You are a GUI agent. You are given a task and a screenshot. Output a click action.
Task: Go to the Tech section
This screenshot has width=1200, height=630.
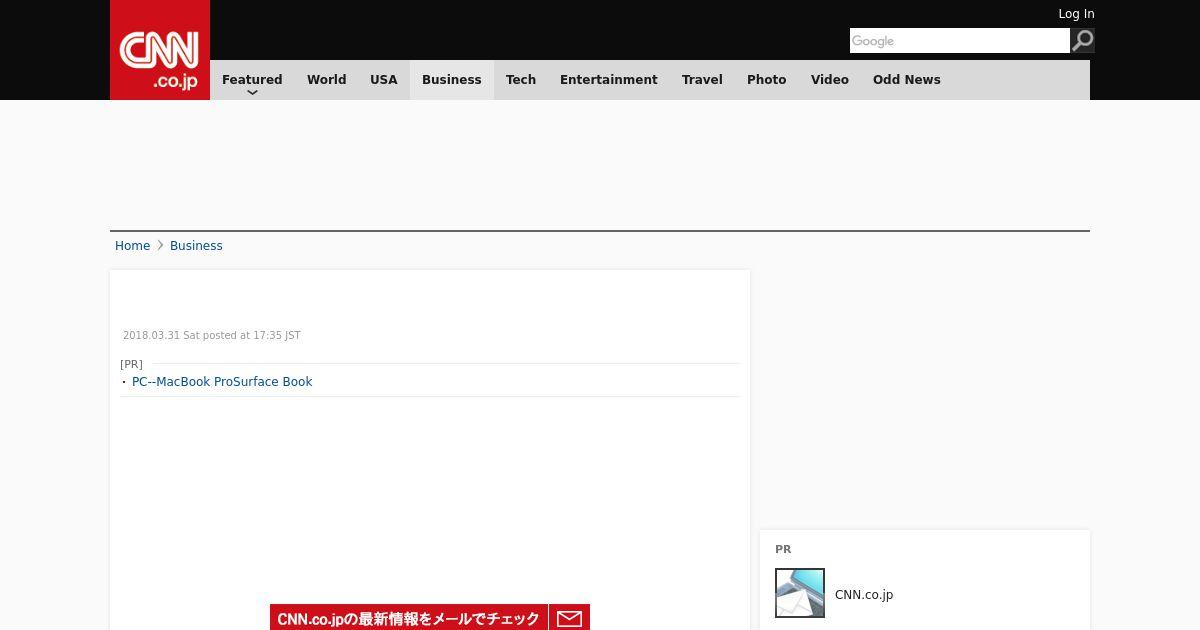(521, 80)
